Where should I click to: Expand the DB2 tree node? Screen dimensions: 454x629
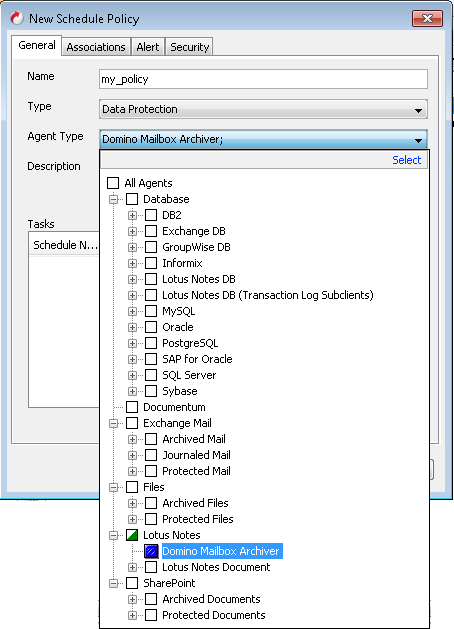point(132,215)
